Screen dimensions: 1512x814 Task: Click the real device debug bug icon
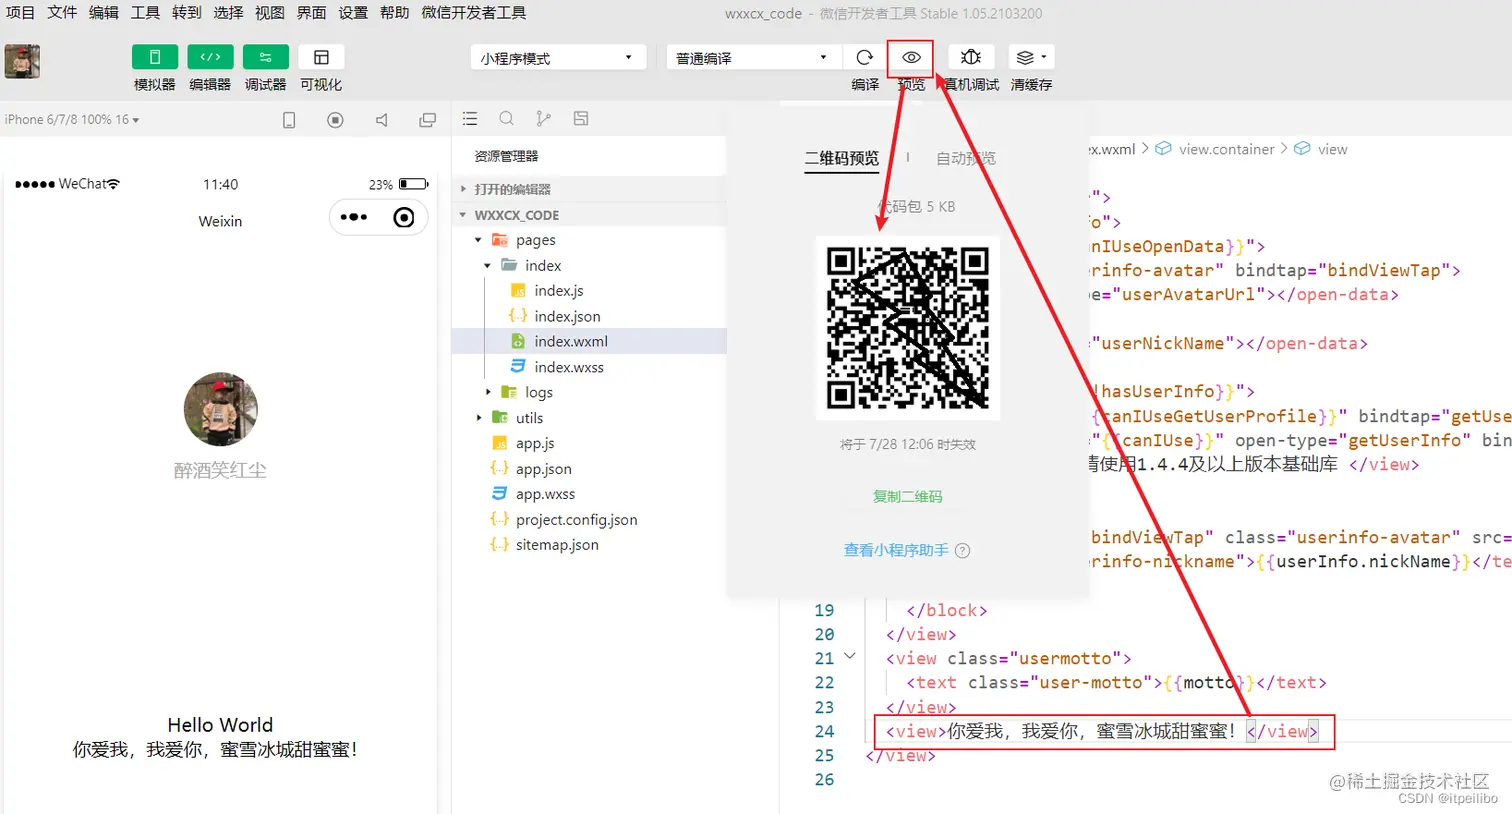(971, 57)
